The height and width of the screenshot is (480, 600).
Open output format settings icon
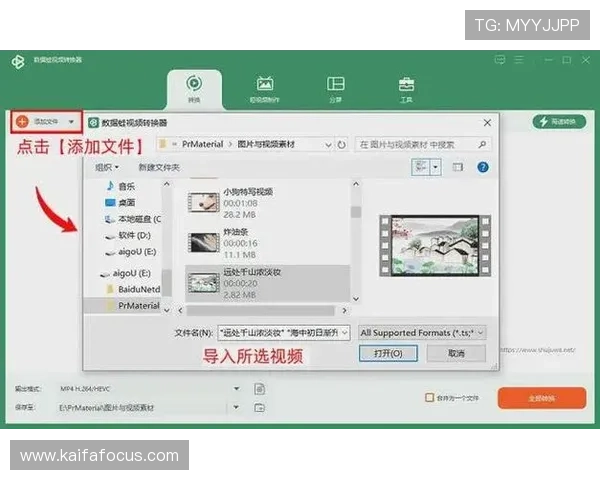click(259, 389)
